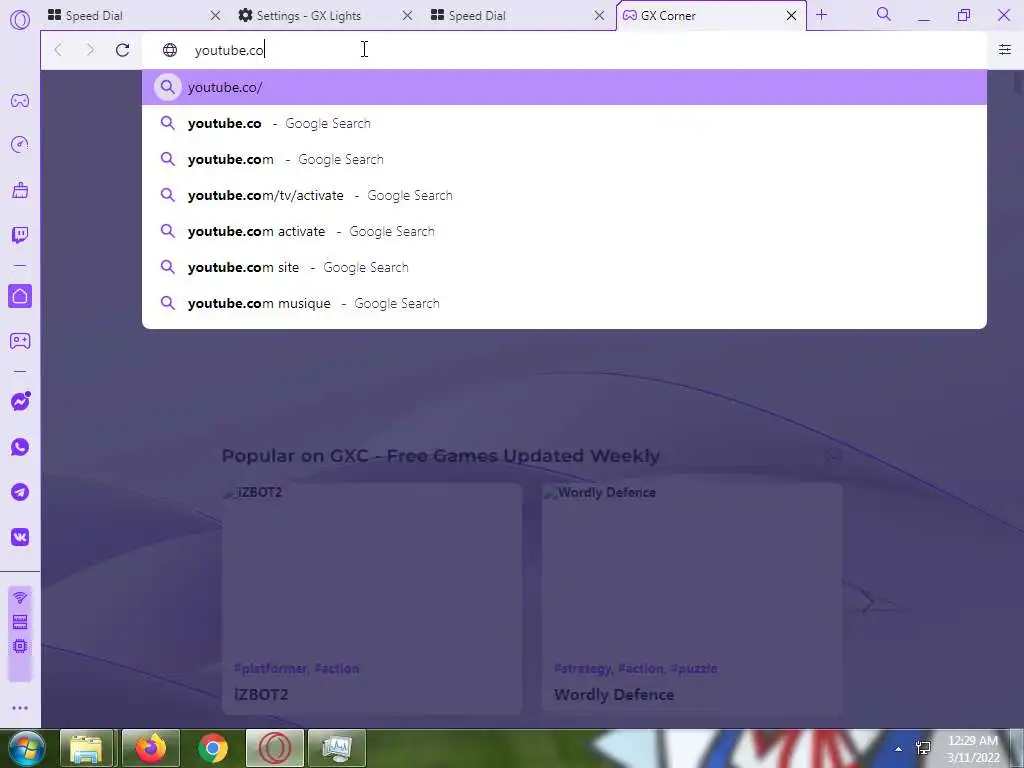Image resolution: width=1024 pixels, height=768 pixels.
Task: Open VK in the sidebar
Action: [20, 537]
